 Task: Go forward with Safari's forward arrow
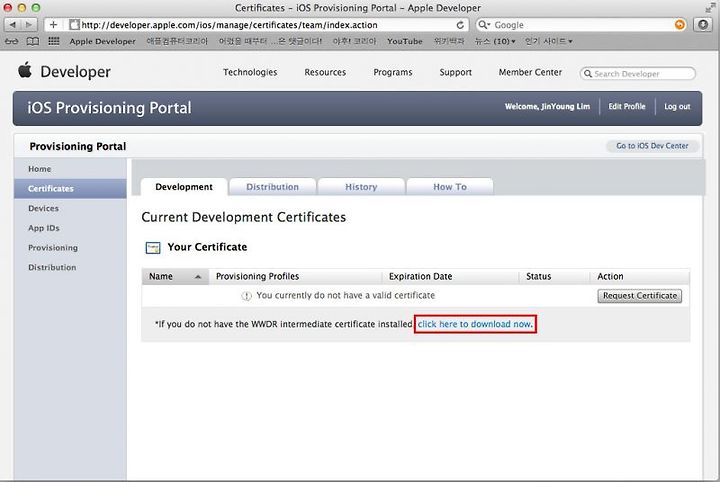28,25
